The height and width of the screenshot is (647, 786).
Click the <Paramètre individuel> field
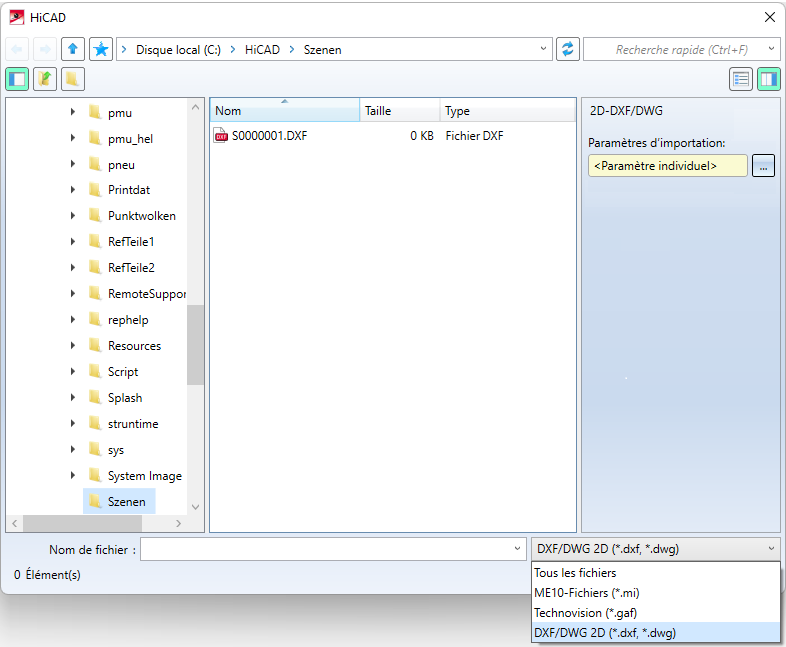668,166
